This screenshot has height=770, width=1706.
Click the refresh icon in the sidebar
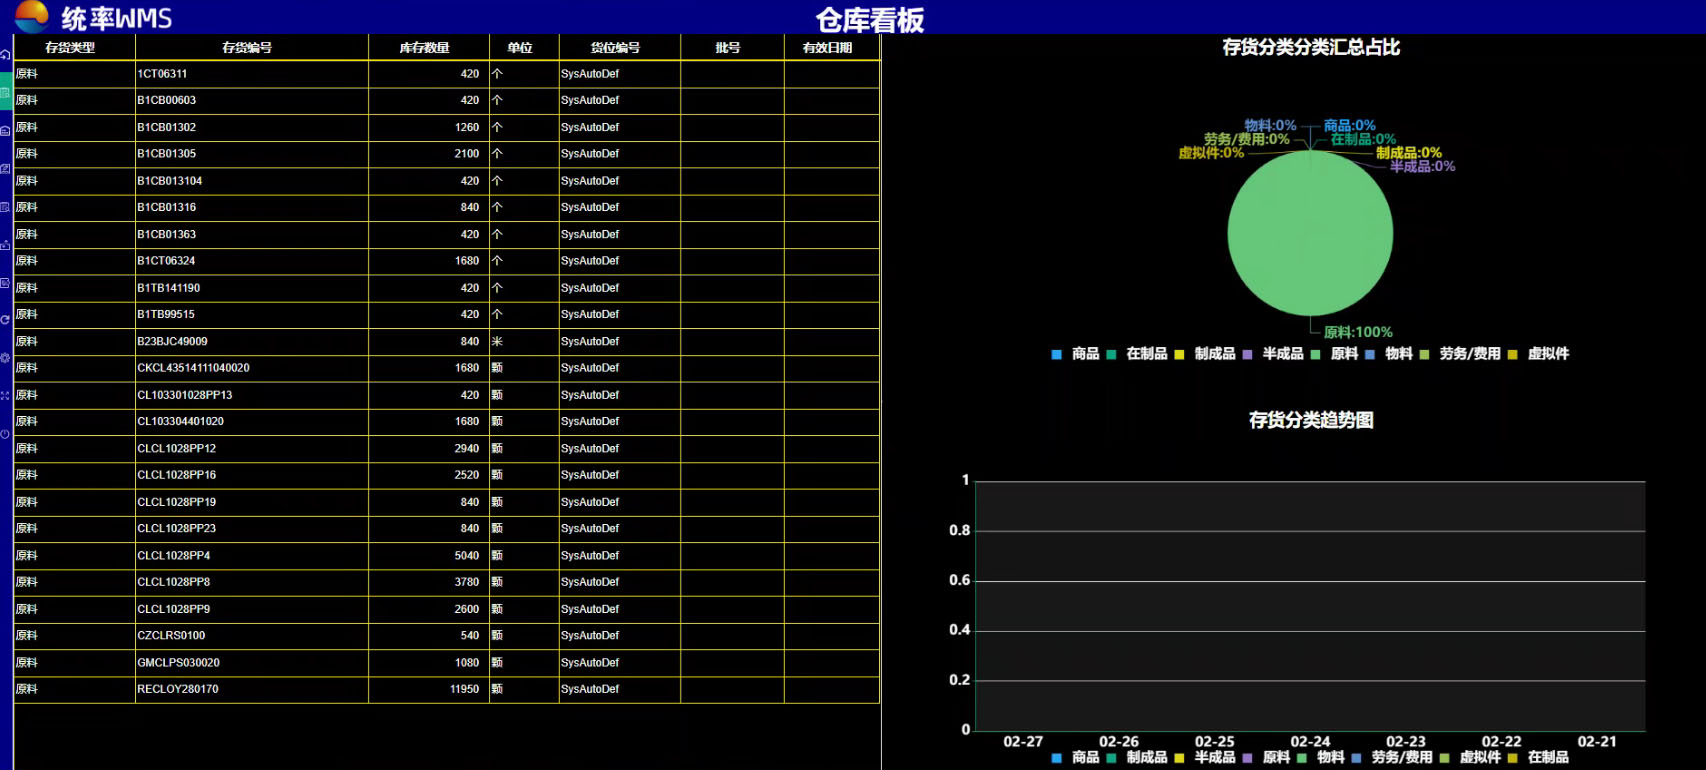click(5, 320)
